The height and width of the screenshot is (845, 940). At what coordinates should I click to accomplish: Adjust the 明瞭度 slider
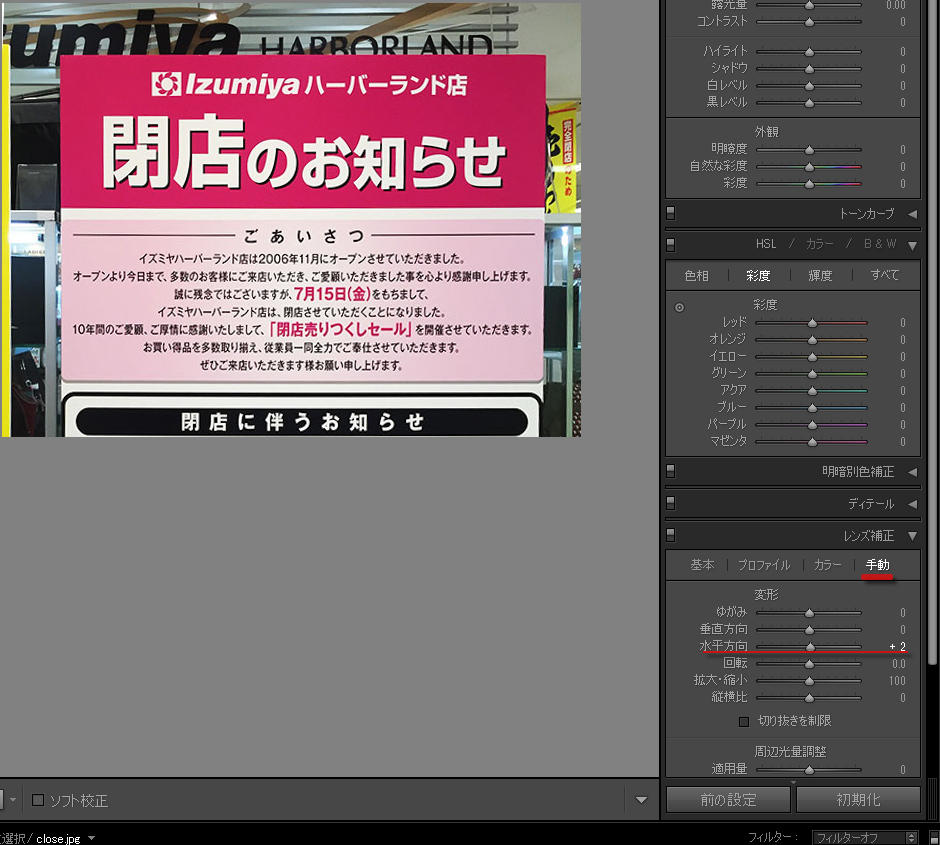(809, 150)
